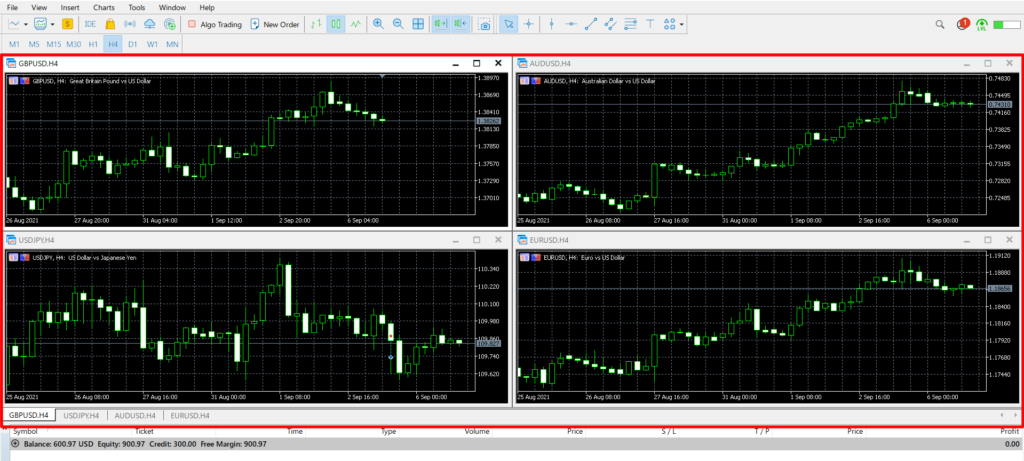Click the zoom out magnifier icon
This screenshot has height=461, width=1024.
(398, 24)
